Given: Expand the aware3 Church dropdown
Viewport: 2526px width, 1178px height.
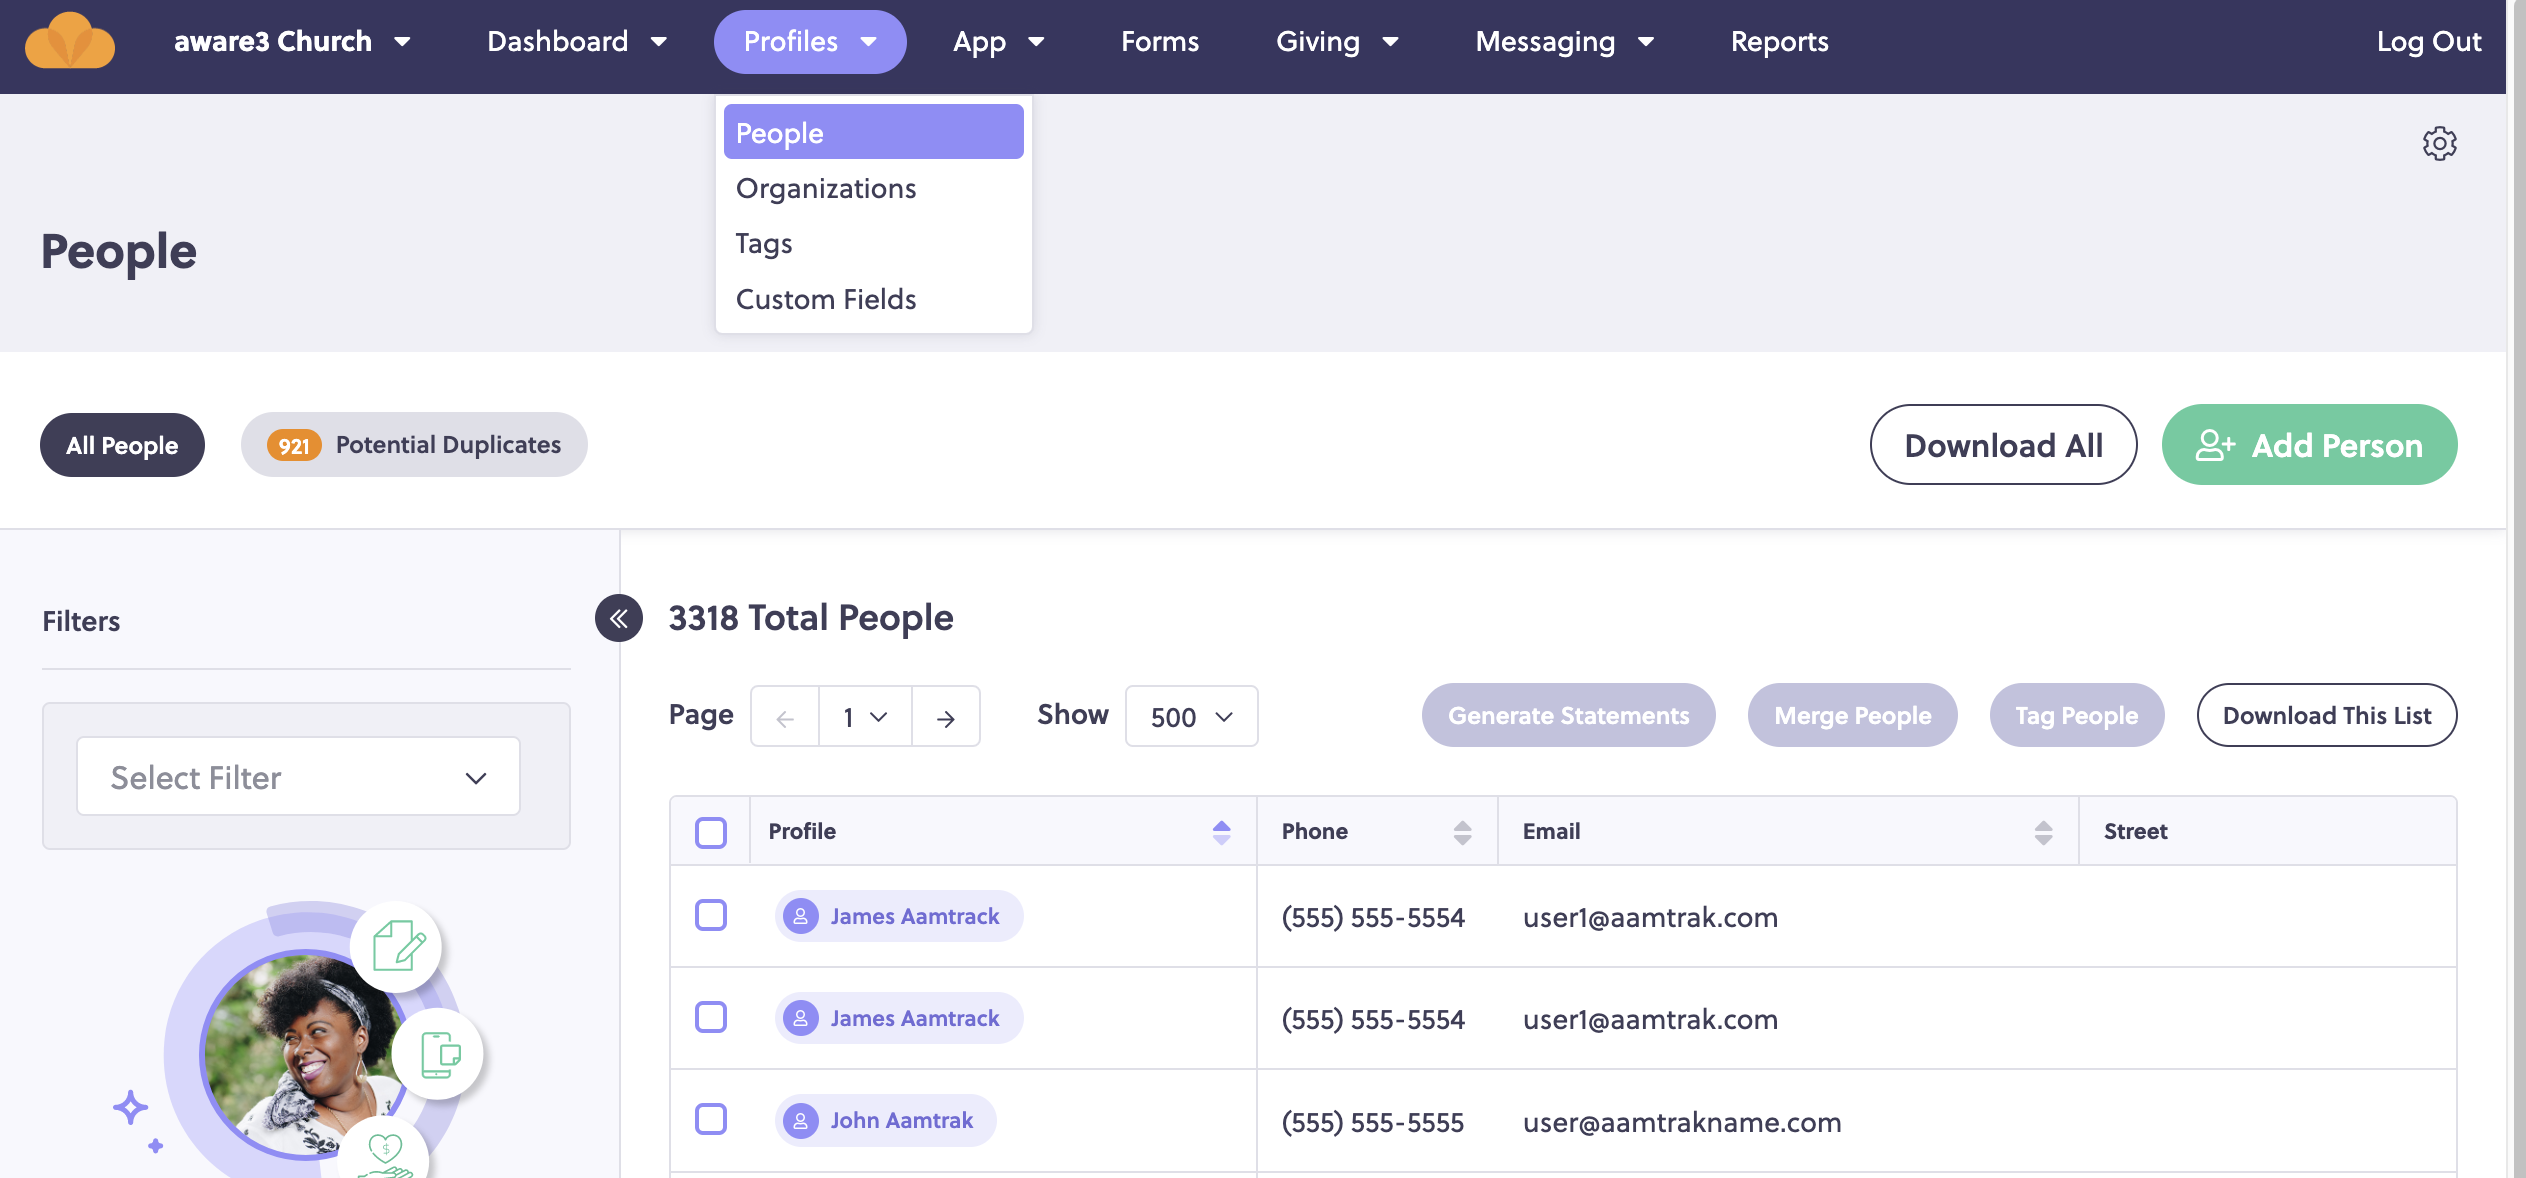Looking at the screenshot, I should tap(292, 41).
